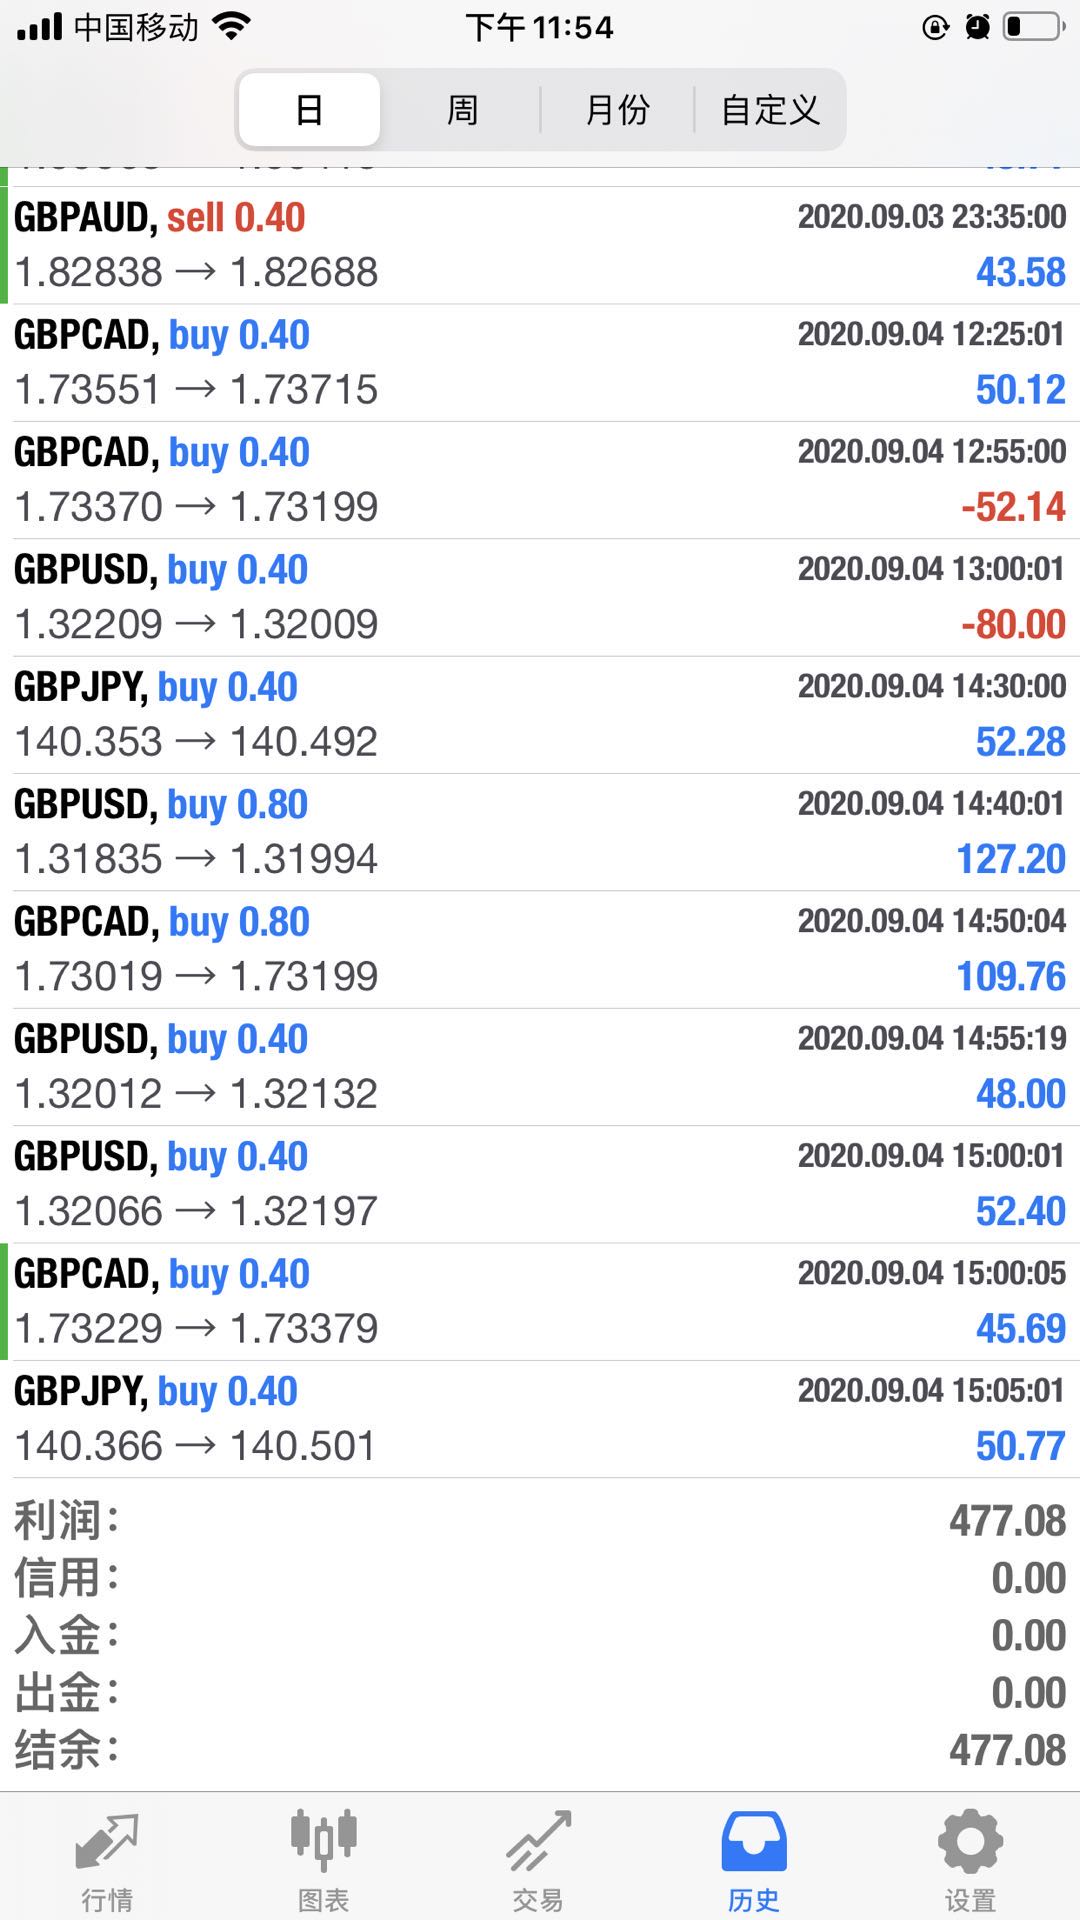This screenshot has height=1920, width=1080.
Task: Open the GBPUSD buy 0.80 trade
Action: [540, 832]
